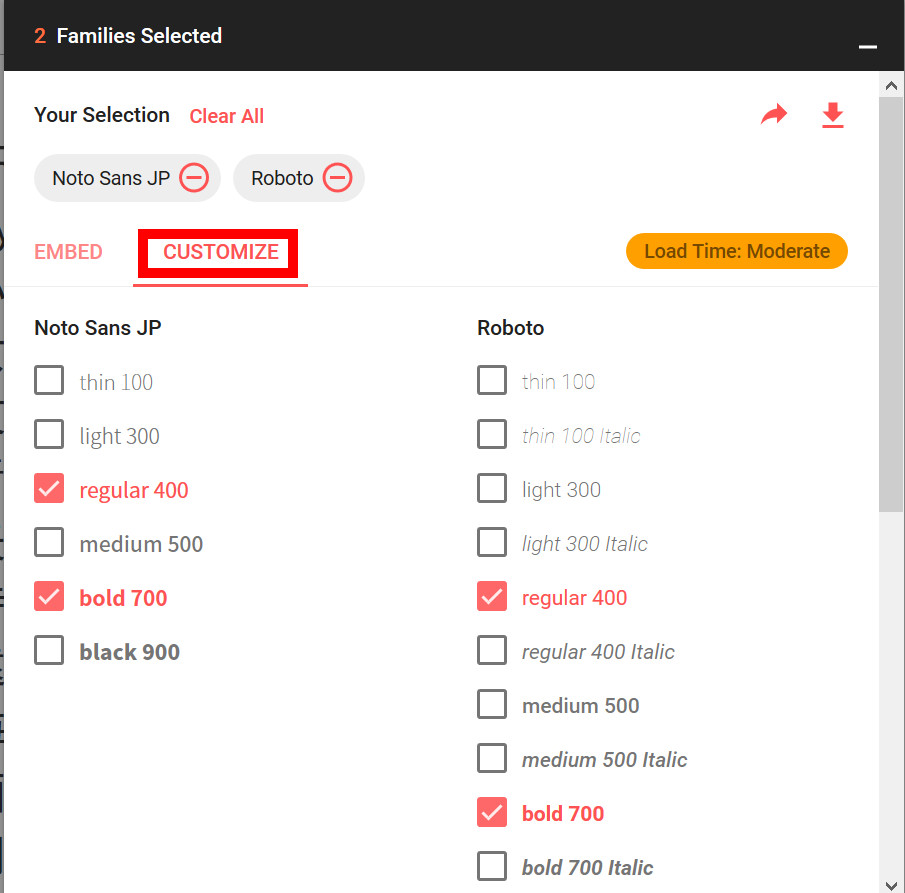Switch to the EMBED tab
905x893 pixels.
(68, 252)
